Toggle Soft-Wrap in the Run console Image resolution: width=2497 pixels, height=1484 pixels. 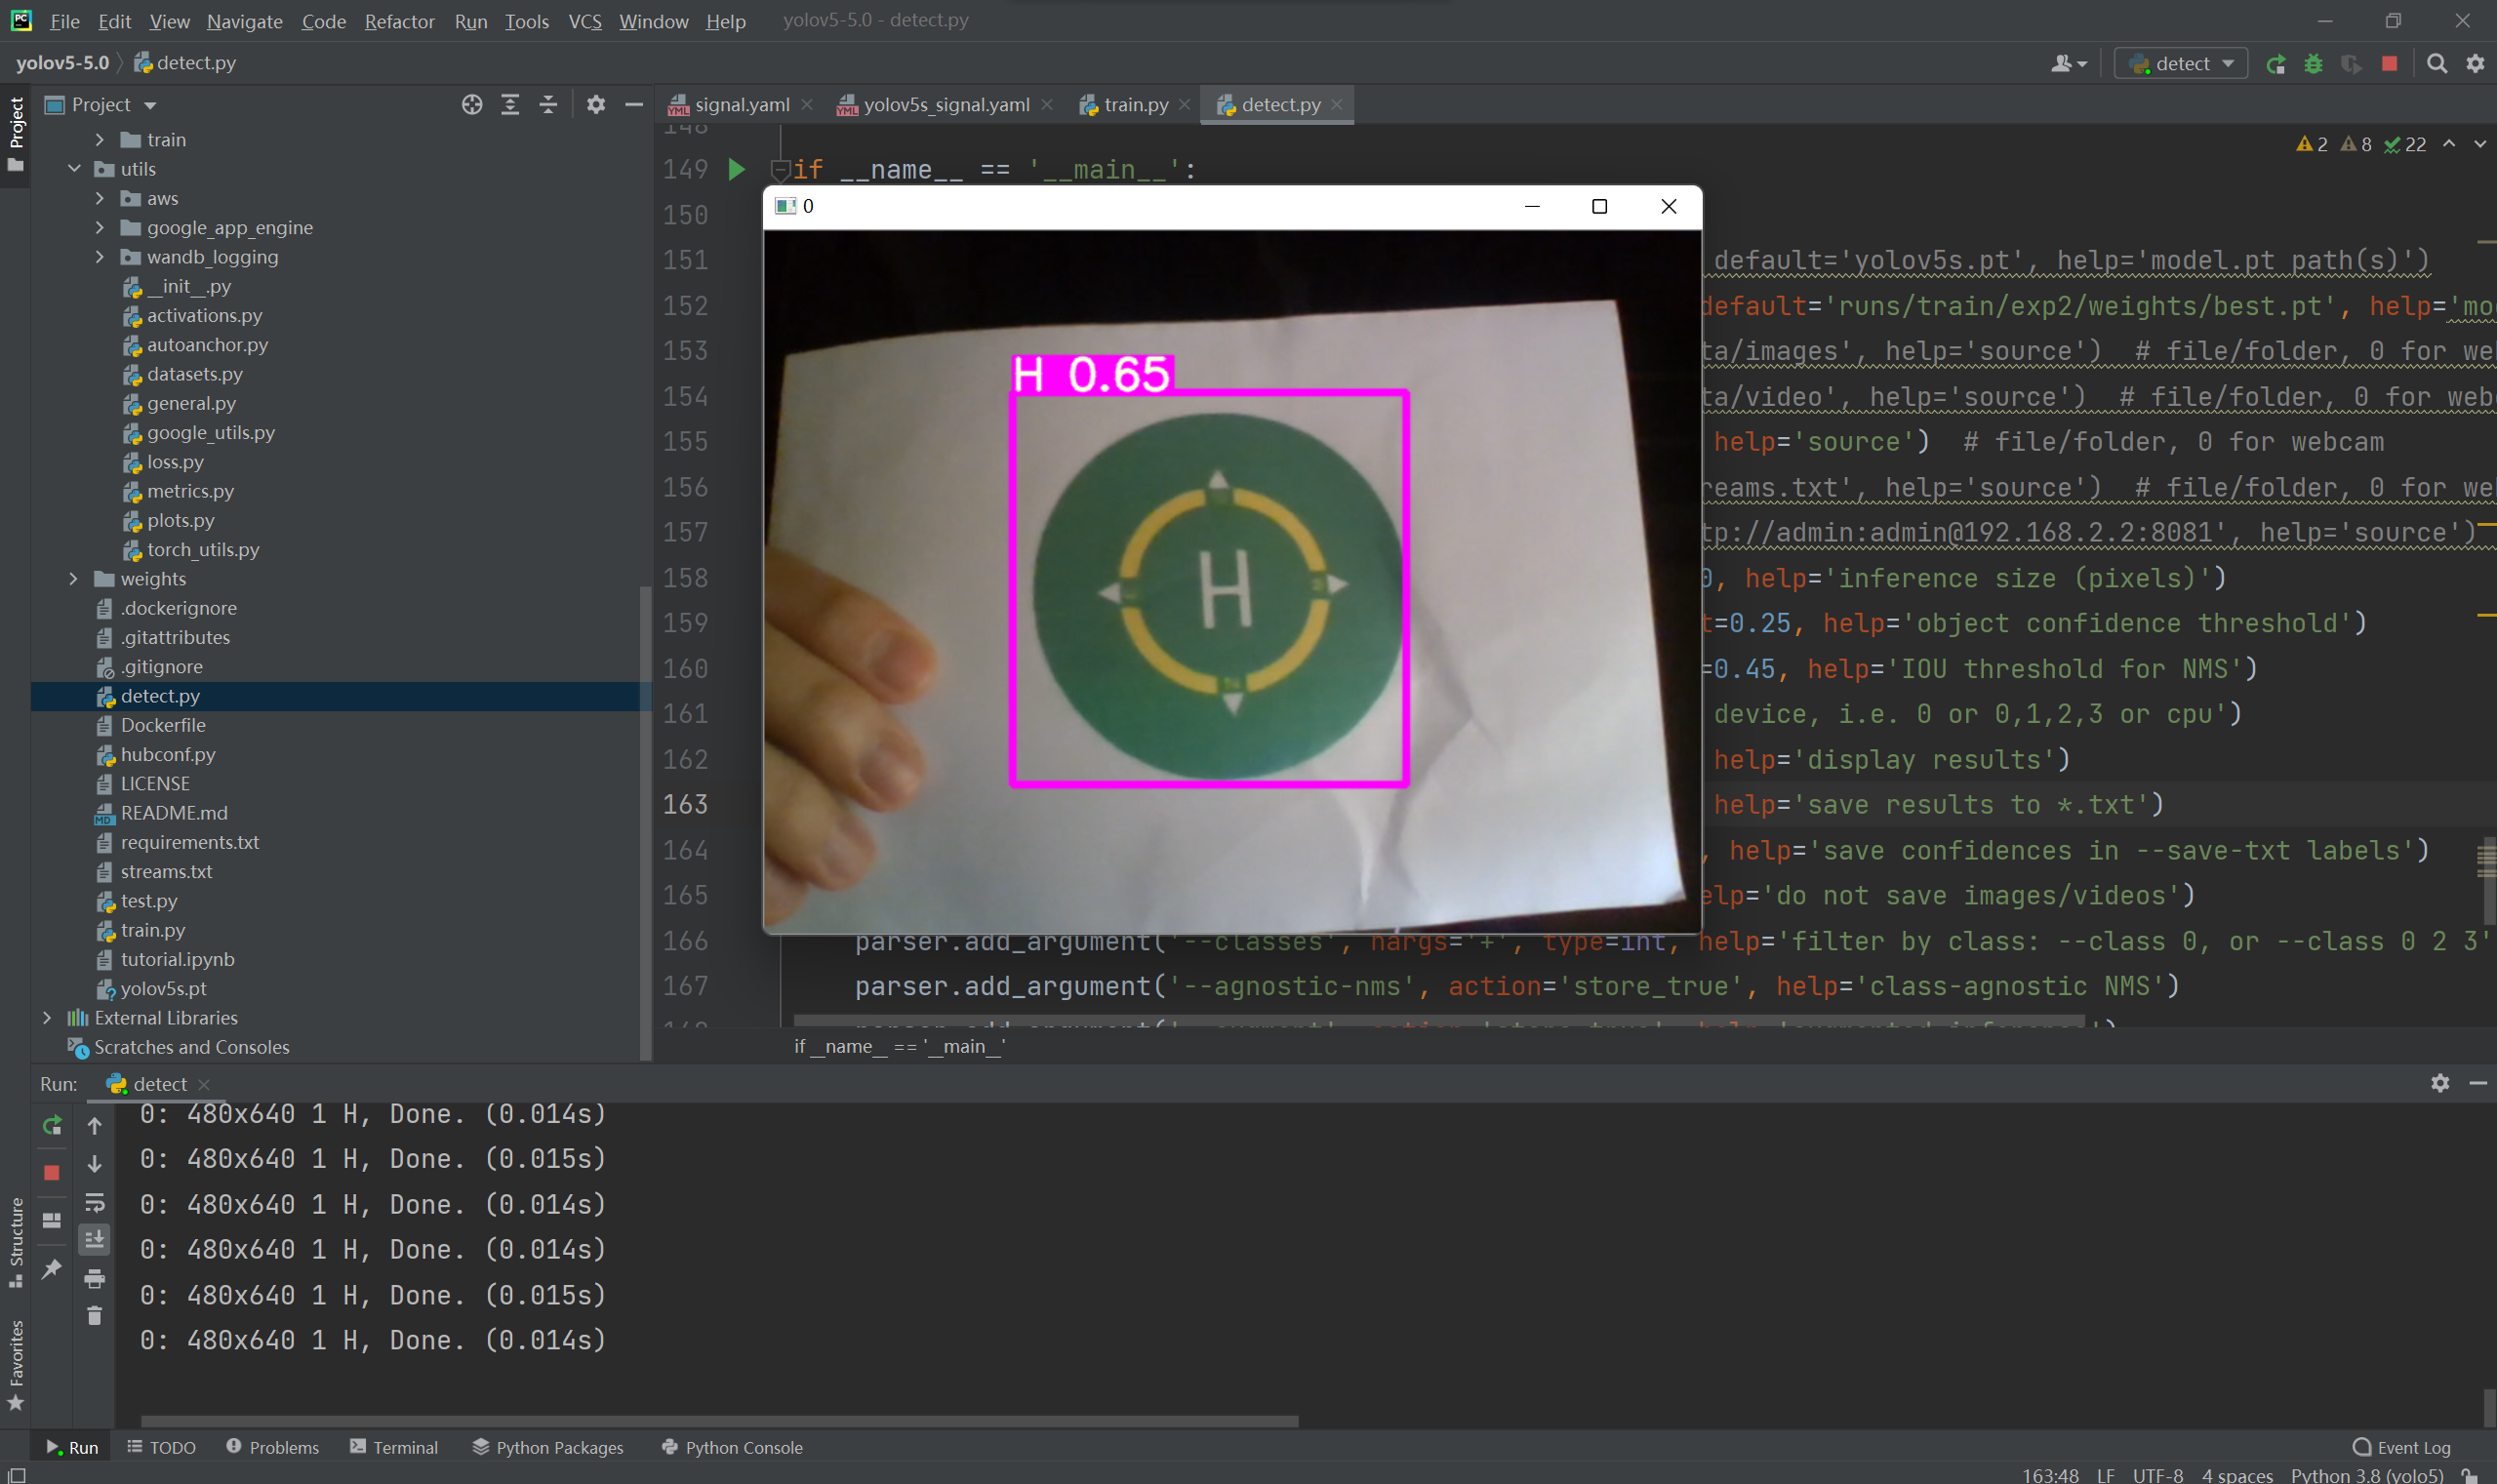coord(95,1202)
